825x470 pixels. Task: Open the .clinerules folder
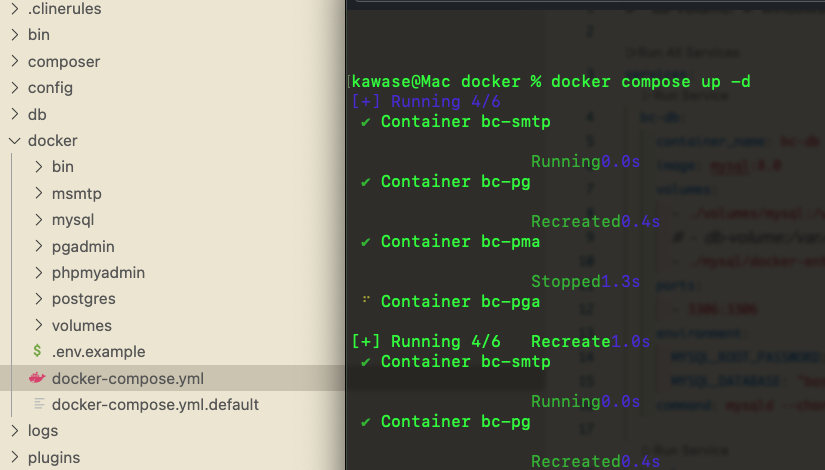pos(64,9)
